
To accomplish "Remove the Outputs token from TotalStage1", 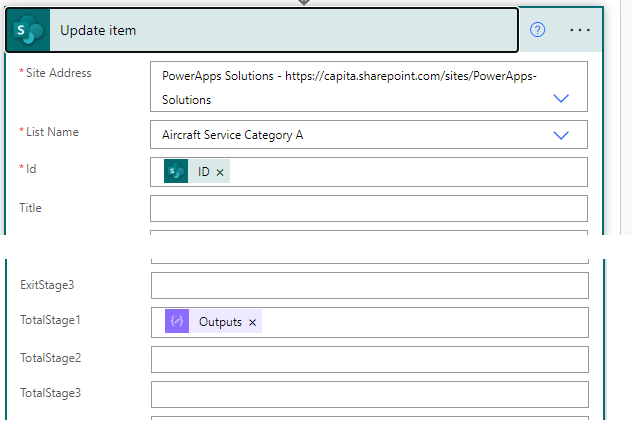I will (x=252, y=323).
